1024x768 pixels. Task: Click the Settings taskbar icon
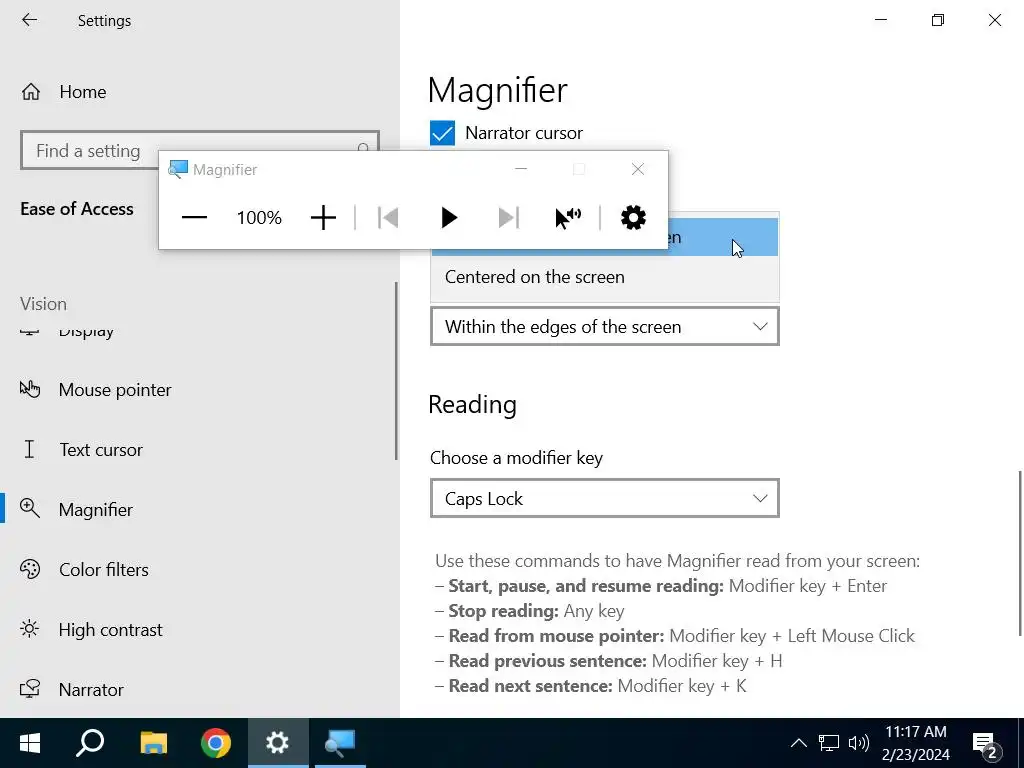[x=278, y=743]
